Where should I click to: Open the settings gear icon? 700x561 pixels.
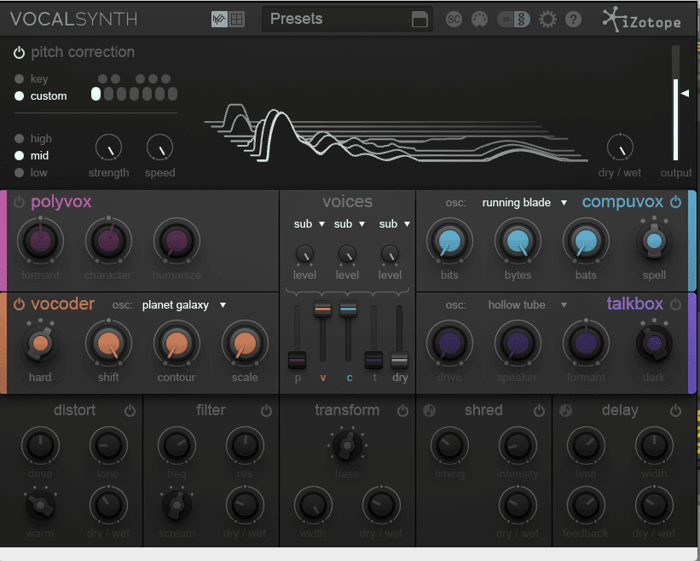(547, 19)
